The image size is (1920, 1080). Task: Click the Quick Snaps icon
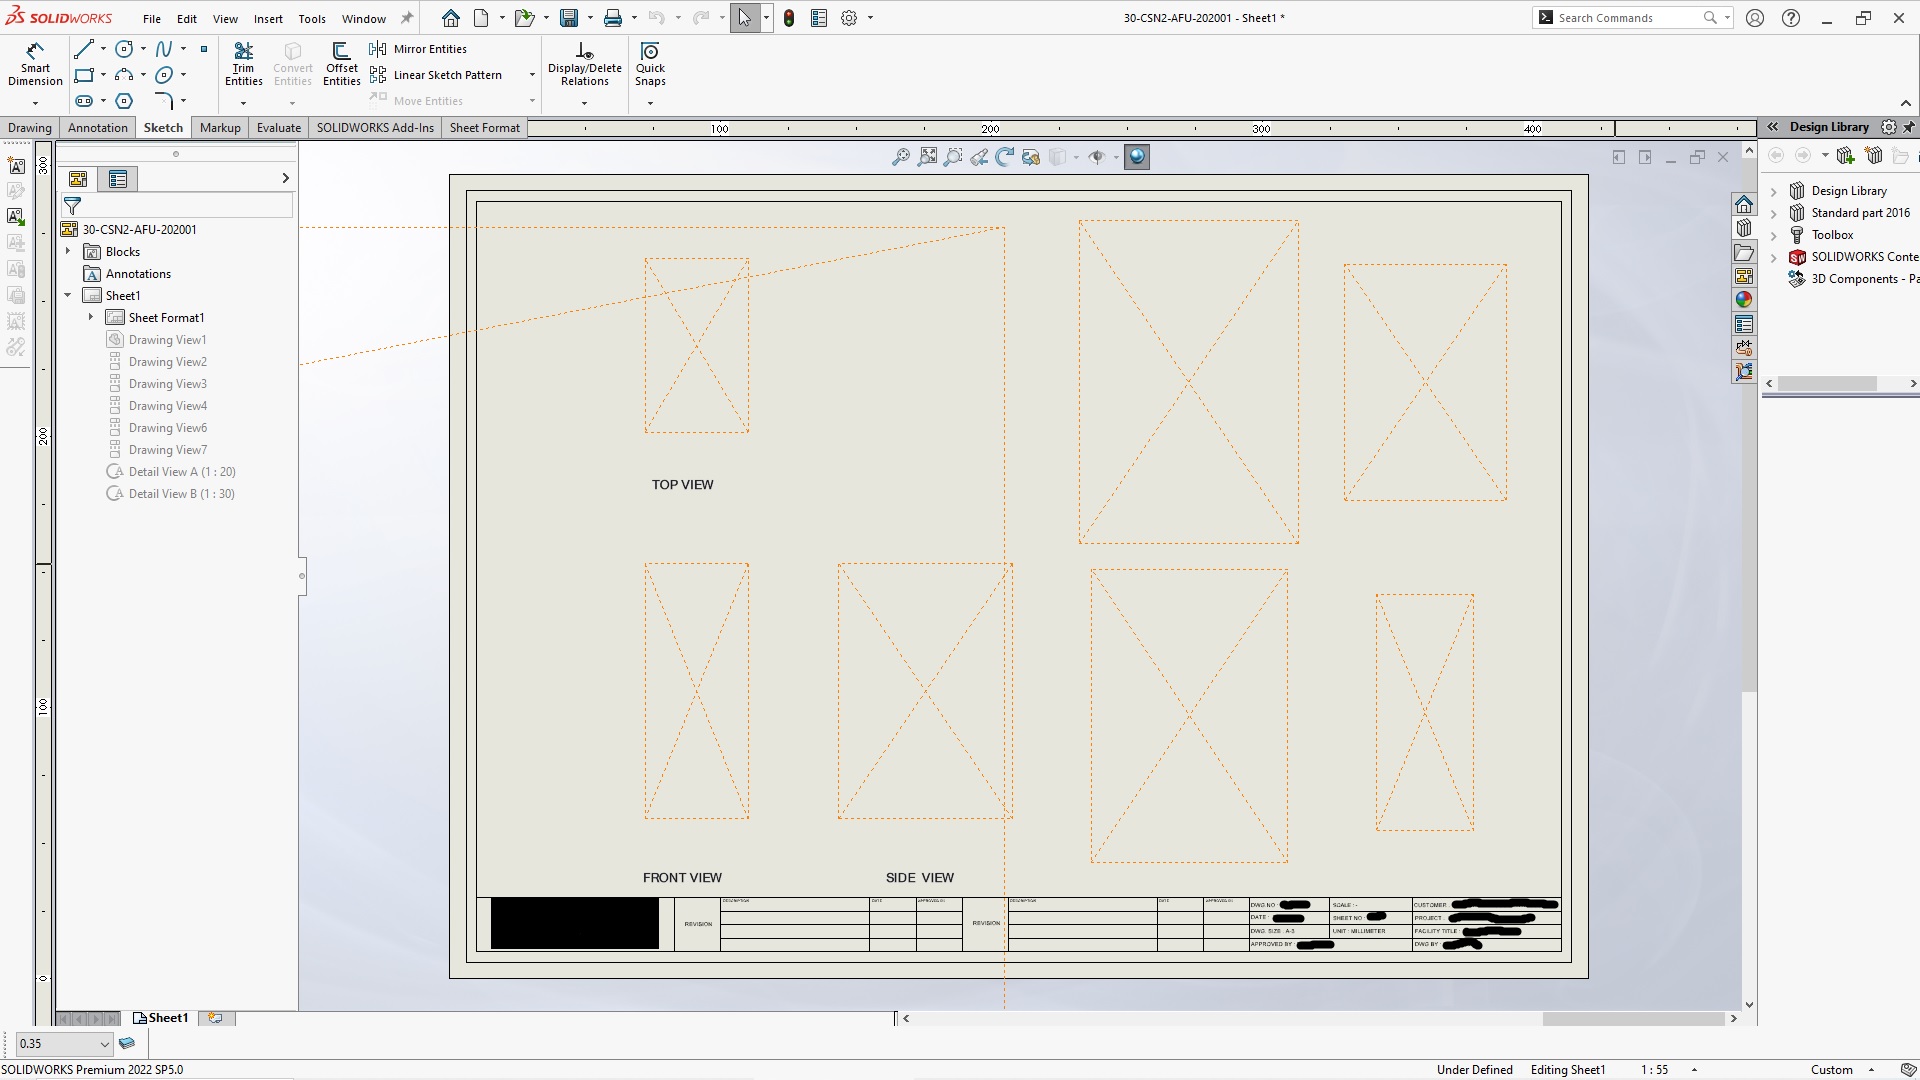[650, 64]
